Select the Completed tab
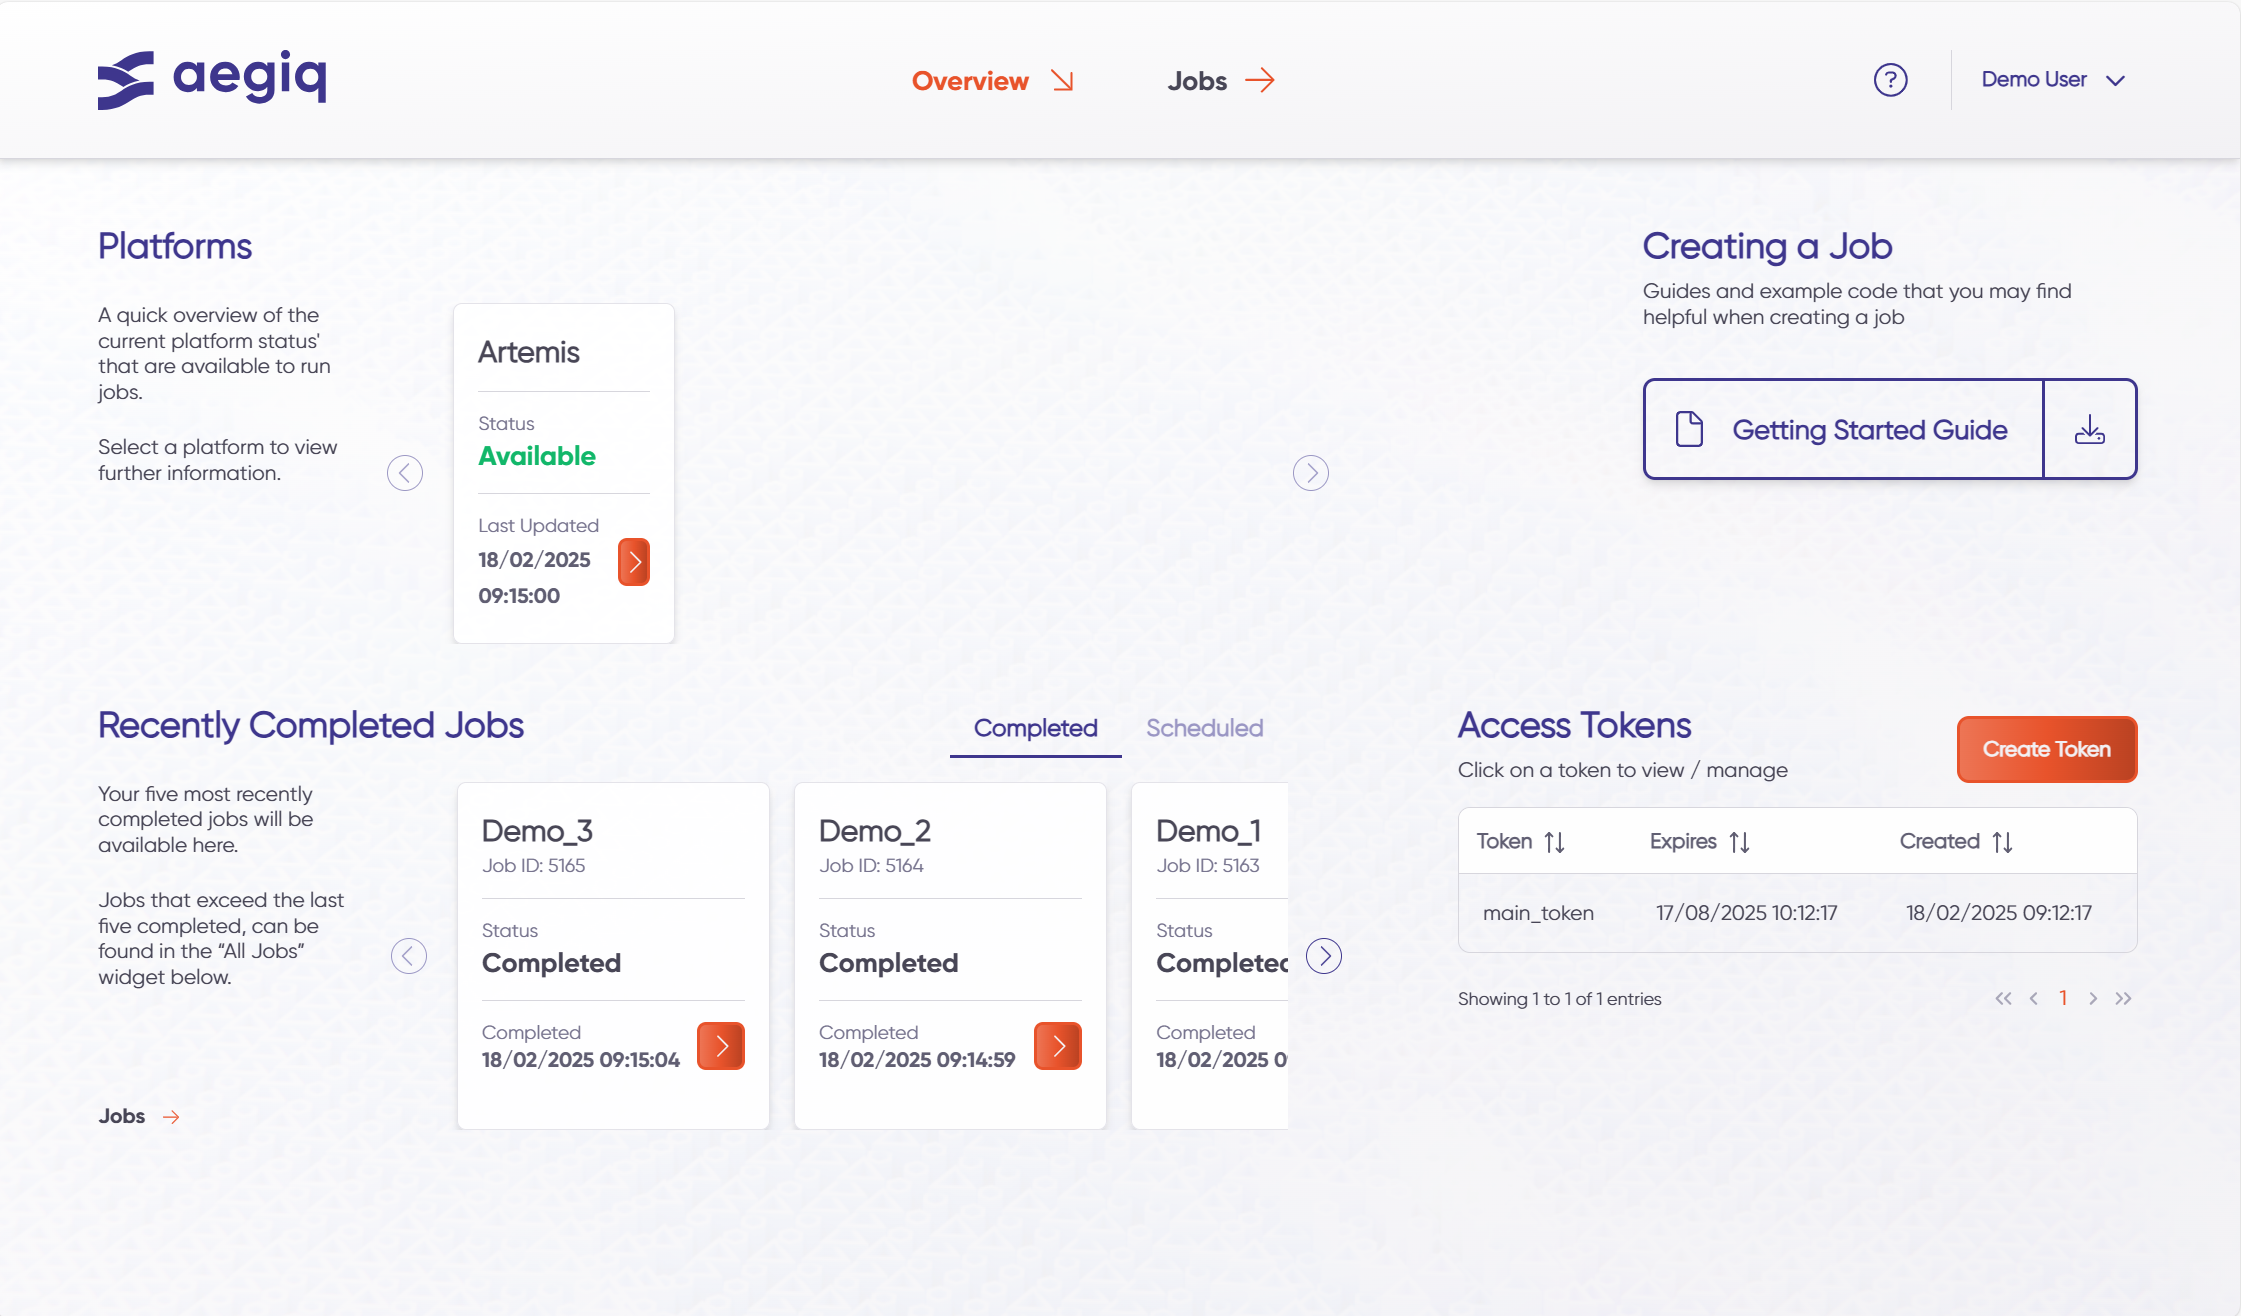This screenshot has height=1316, width=2241. 1035,728
